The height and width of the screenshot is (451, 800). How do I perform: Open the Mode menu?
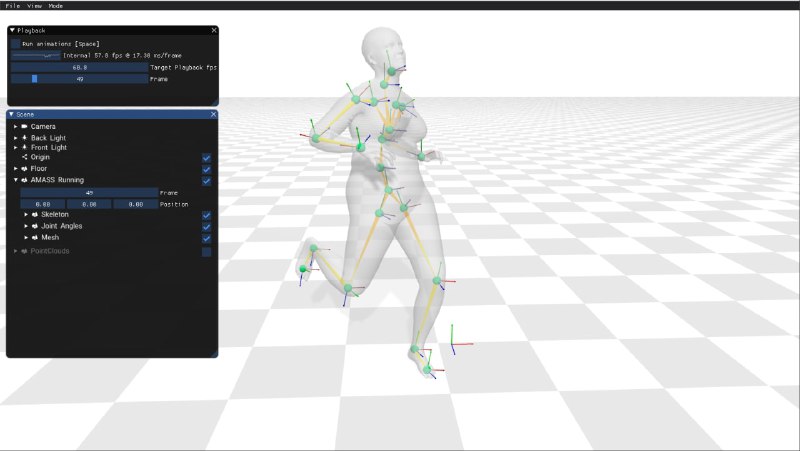(56, 6)
